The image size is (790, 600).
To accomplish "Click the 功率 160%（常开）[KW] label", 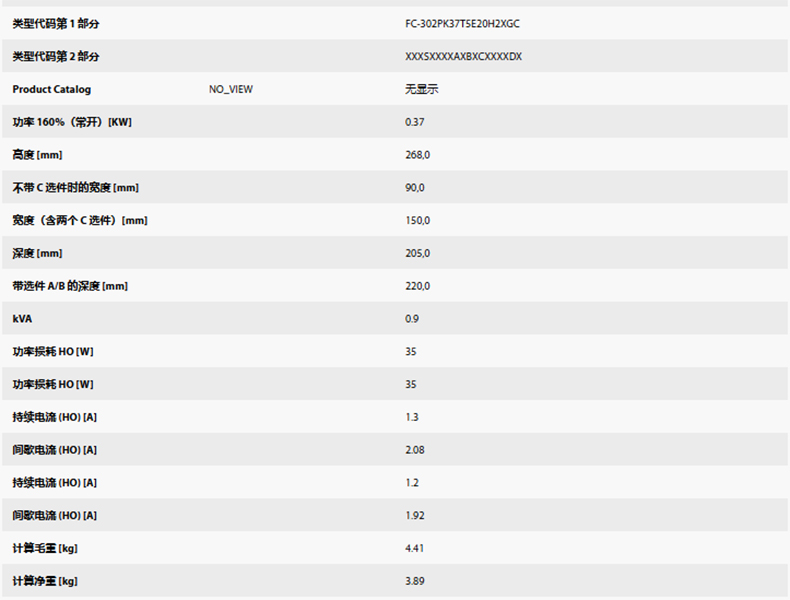I will pos(72,122).
